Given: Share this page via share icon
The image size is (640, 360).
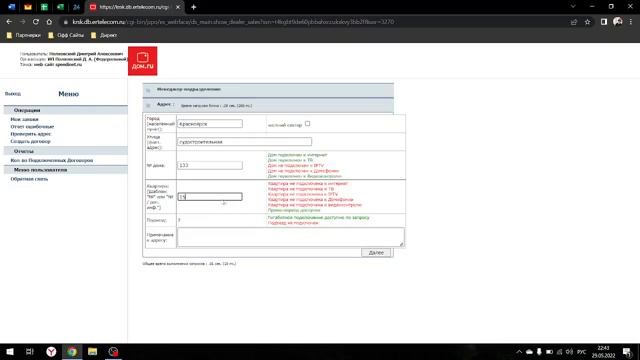Looking at the screenshot, I should 574,22.
